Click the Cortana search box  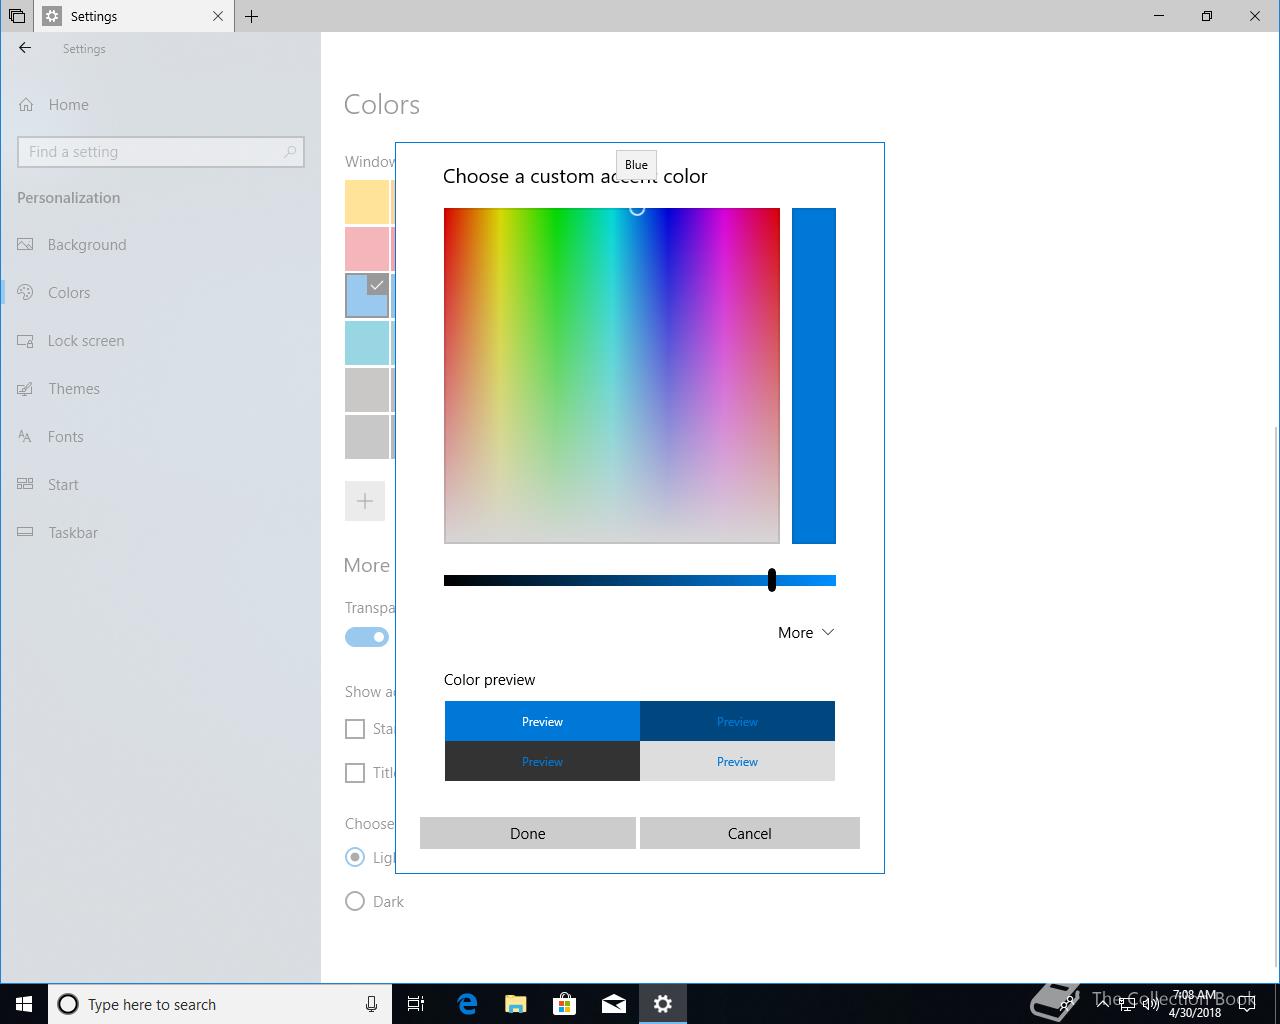pos(218,1004)
